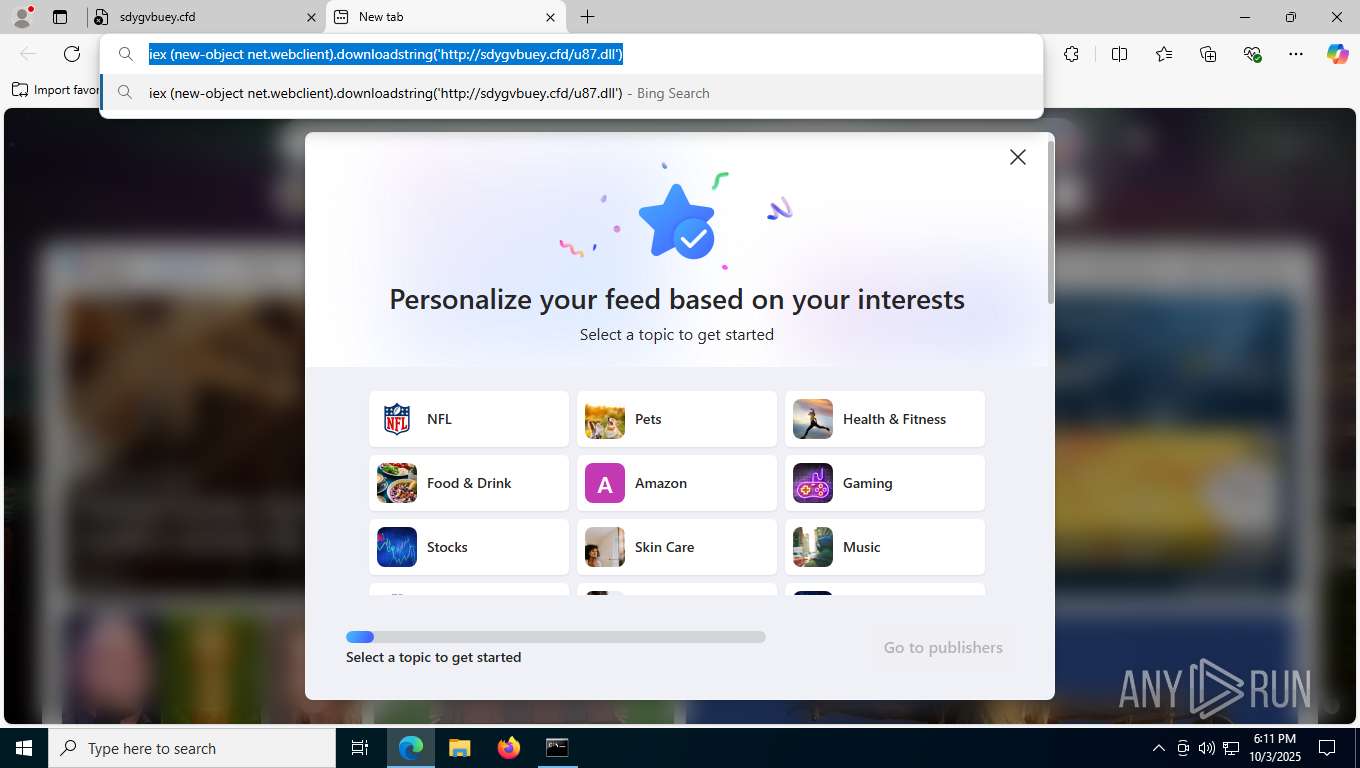Click the browser Back arrow
Viewport: 1360px width, 768px height.
[x=28, y=54]
